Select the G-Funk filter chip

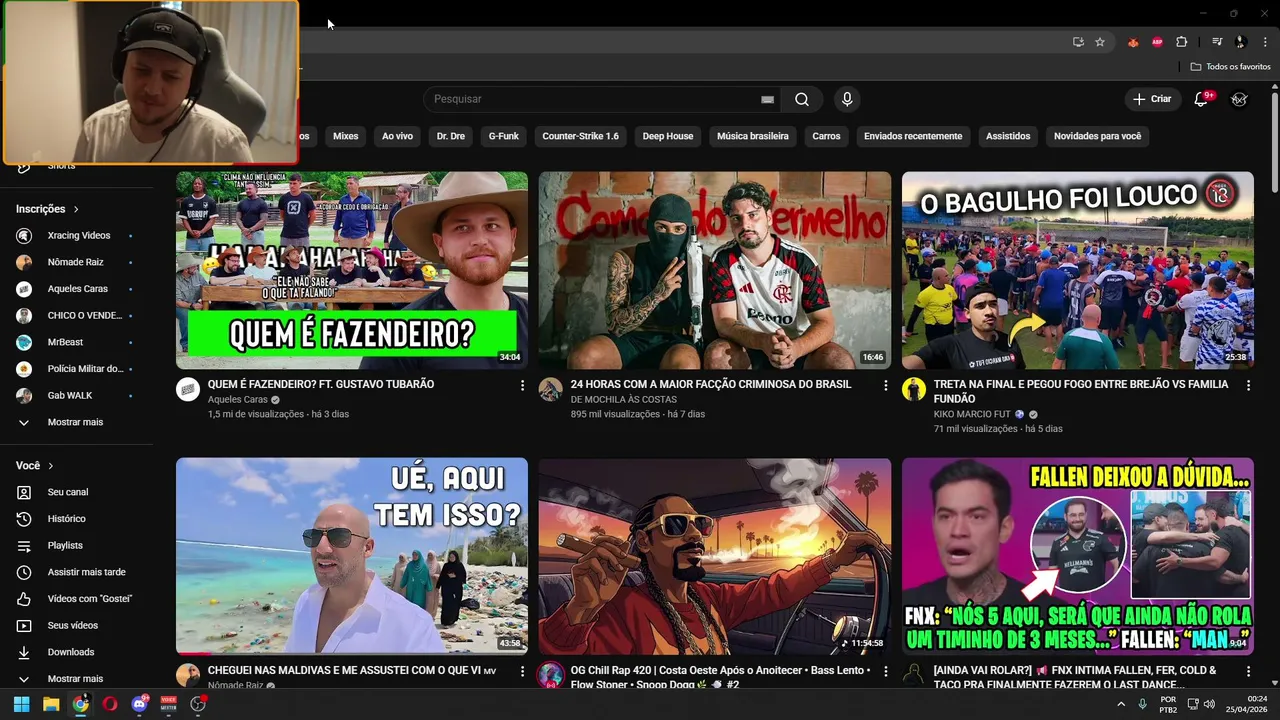click(x=504, y=136)
